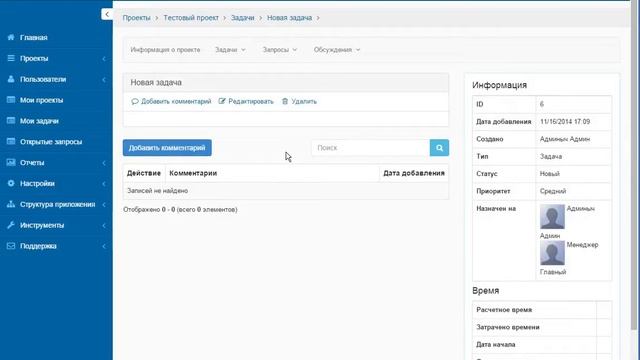Click the chart icon beside Отчеты
The image size is (640, 360).
11,162
